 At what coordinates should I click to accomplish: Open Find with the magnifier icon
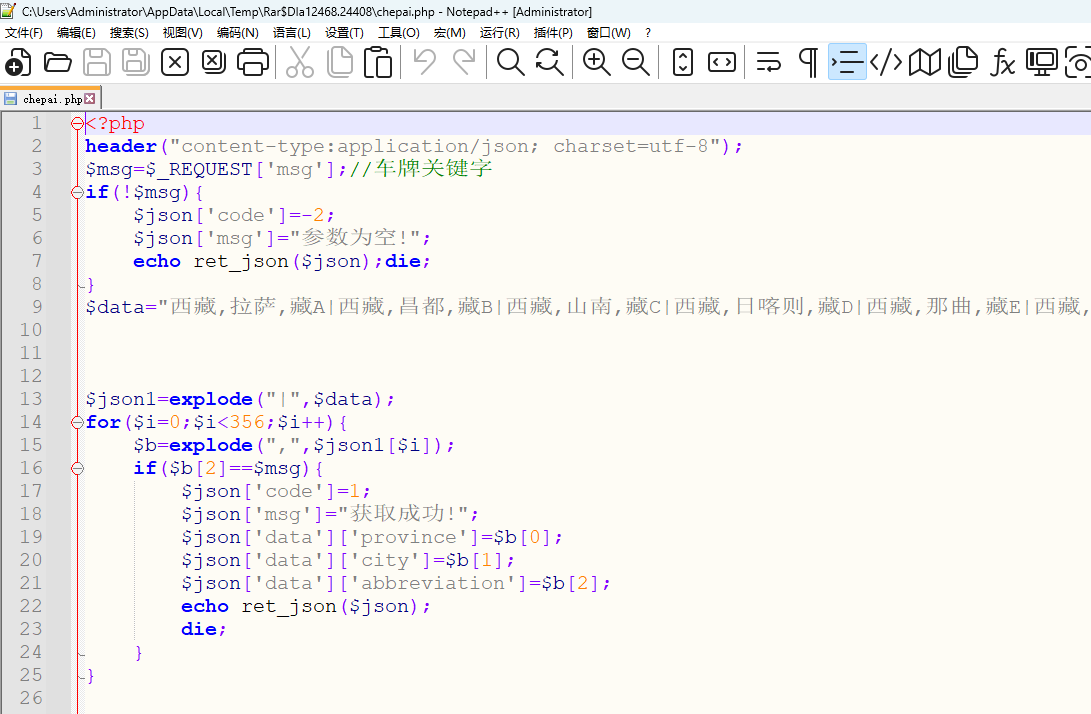pyautogui.click(x=511, y=63)
